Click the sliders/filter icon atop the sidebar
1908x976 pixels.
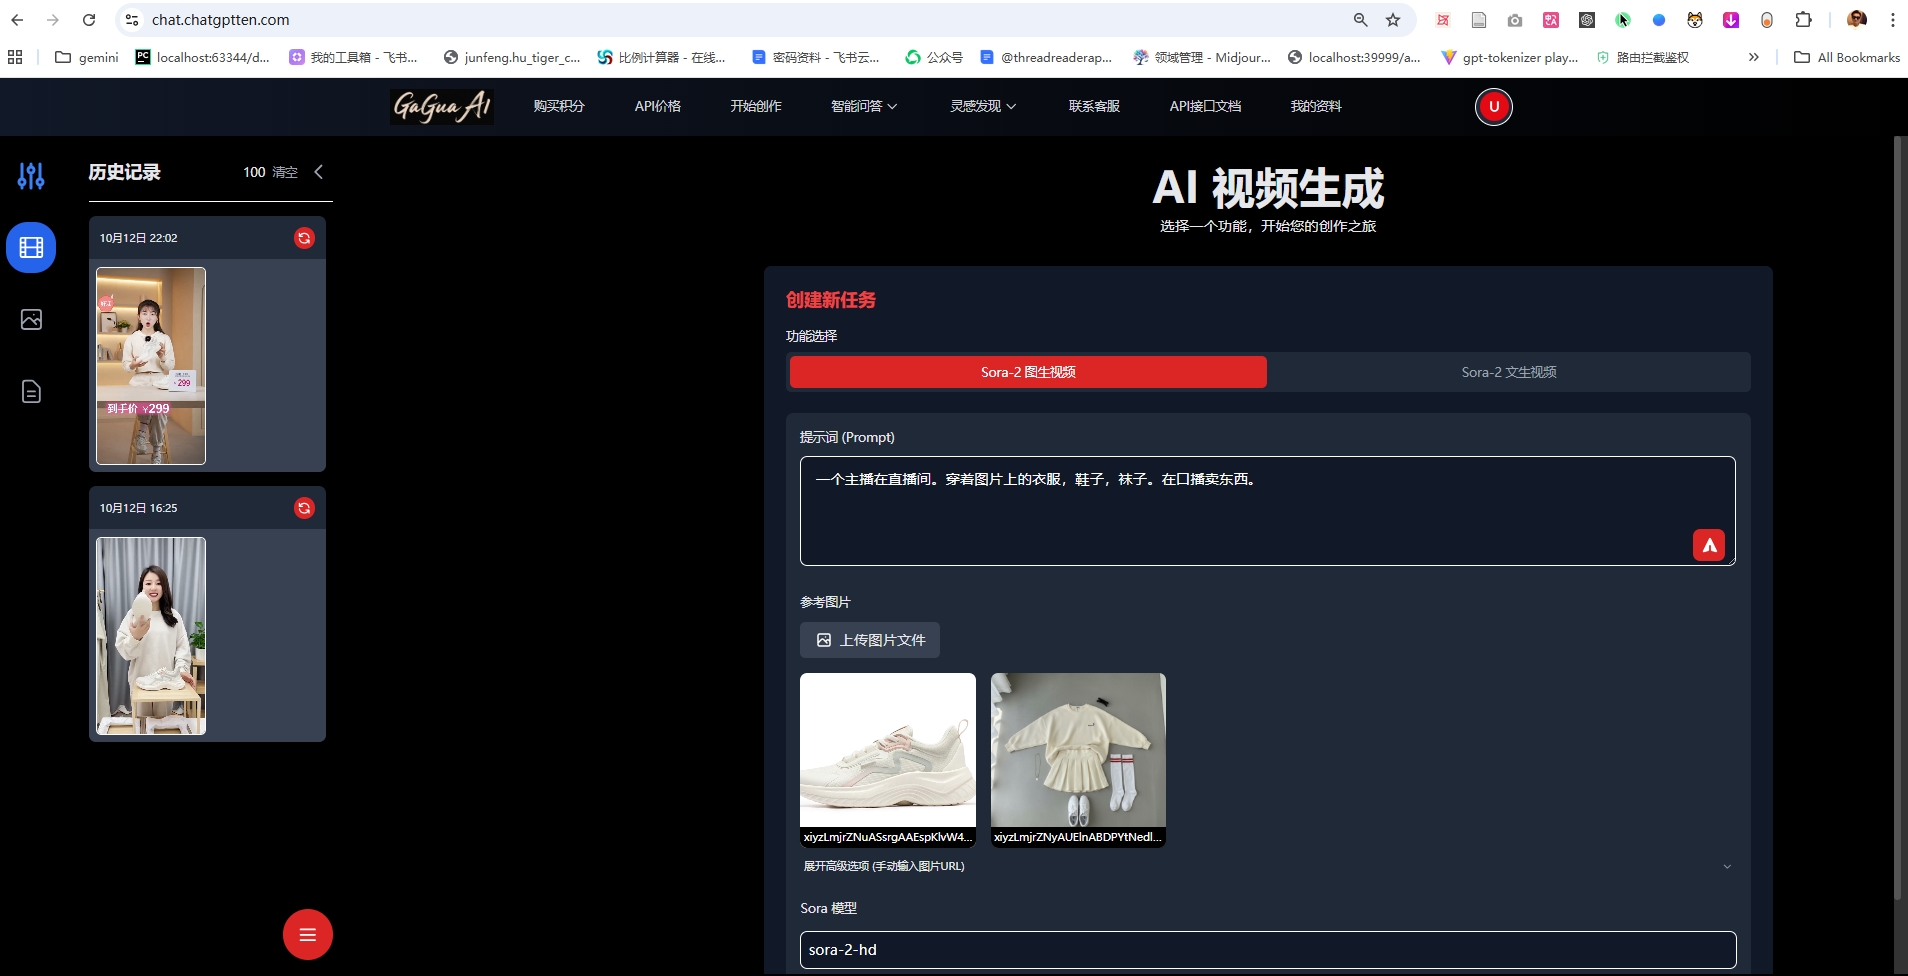[x=31, y=175]
